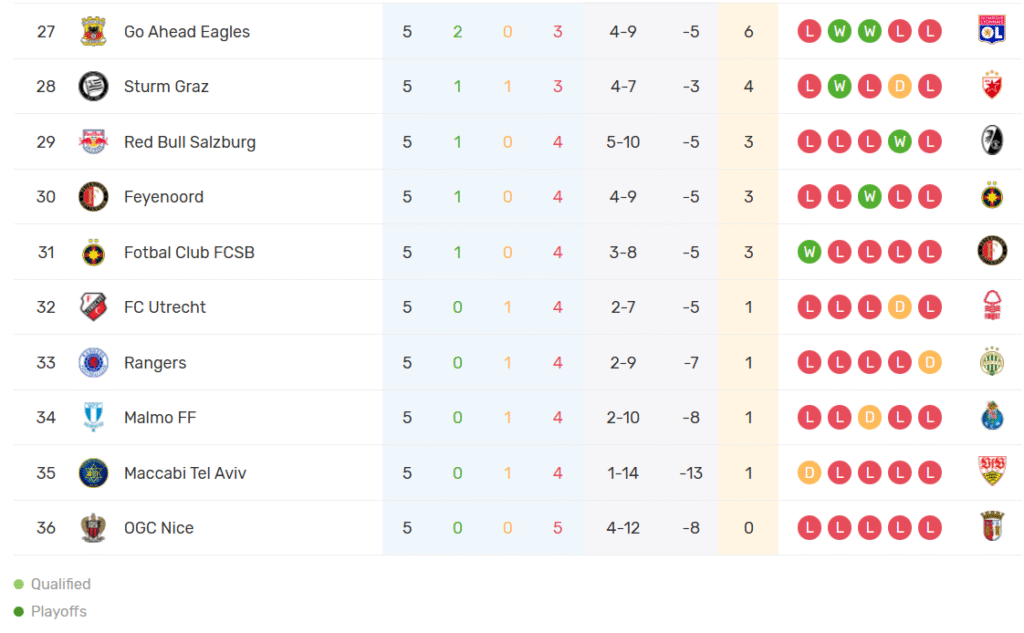Image resolution: width=1024 pixels, height=633 pixels.
Task: Click the Red Bull Salzburg crest icon
Action: click(93, 142)
